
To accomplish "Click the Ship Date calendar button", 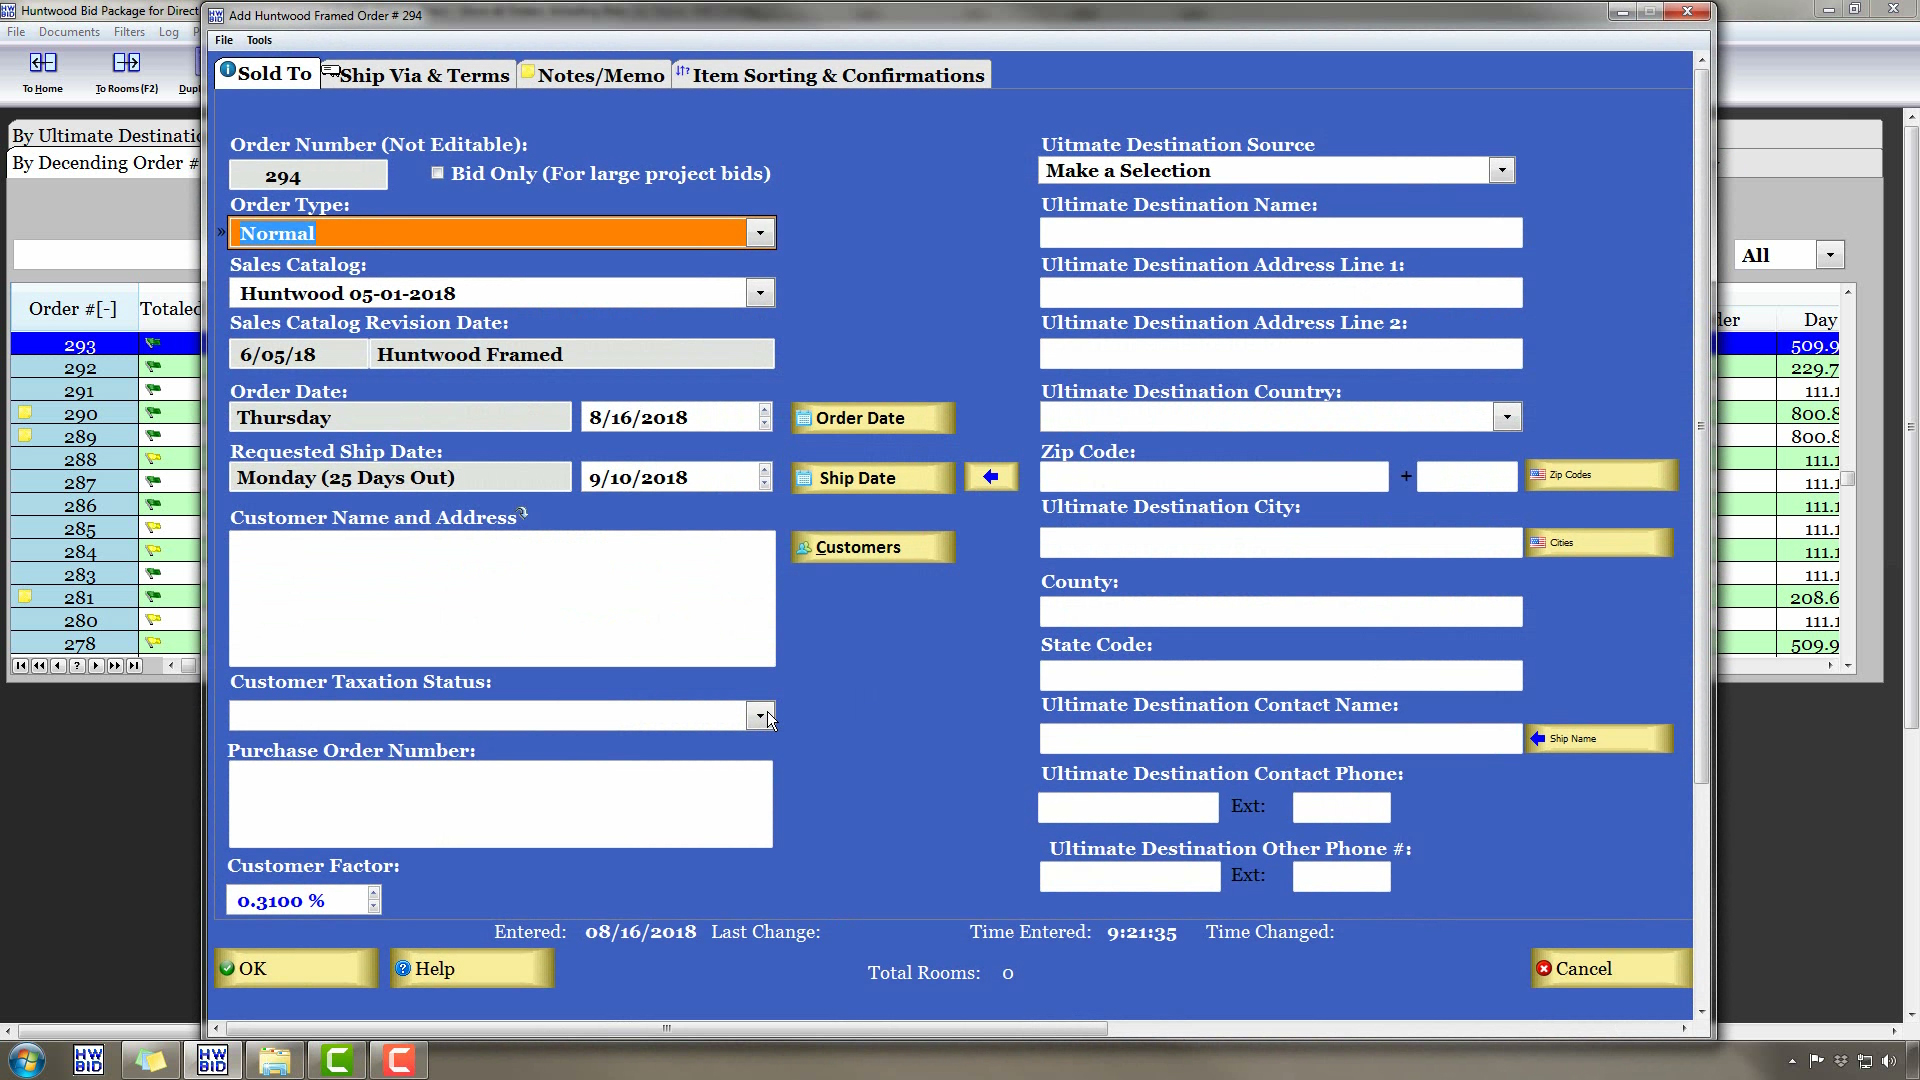I will pos(872,478).
